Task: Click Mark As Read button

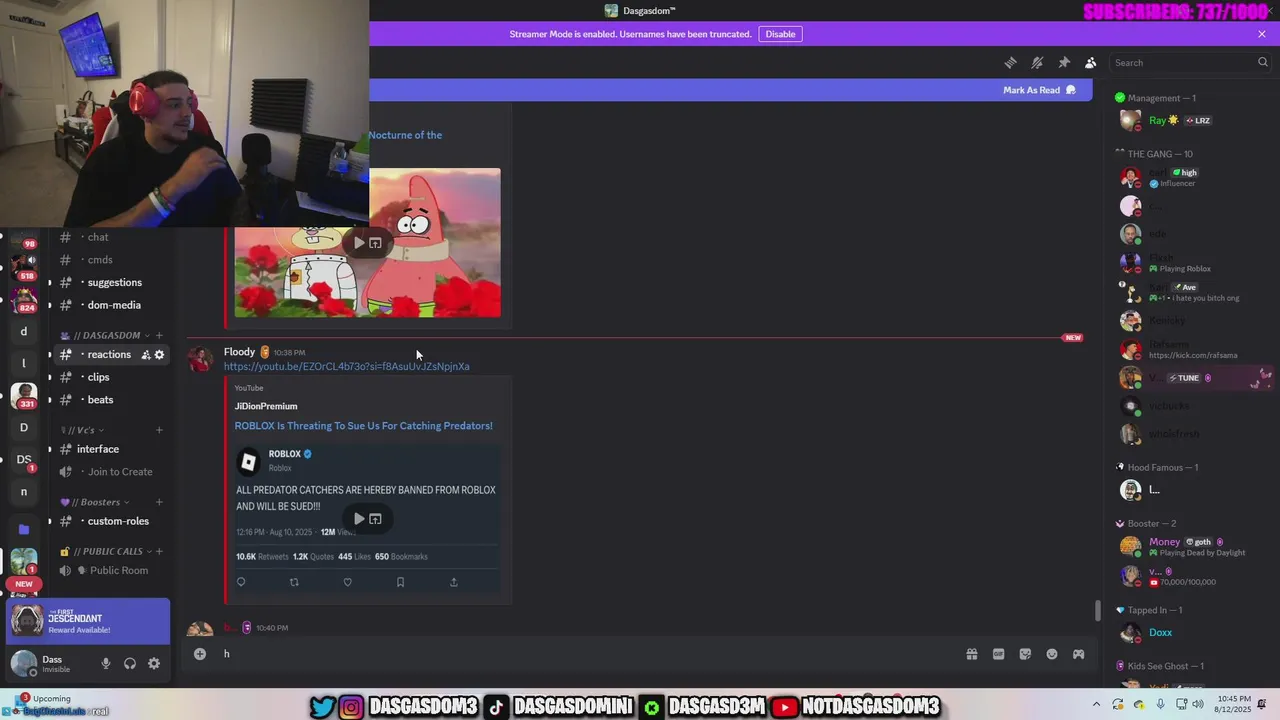Action: 1039,90
